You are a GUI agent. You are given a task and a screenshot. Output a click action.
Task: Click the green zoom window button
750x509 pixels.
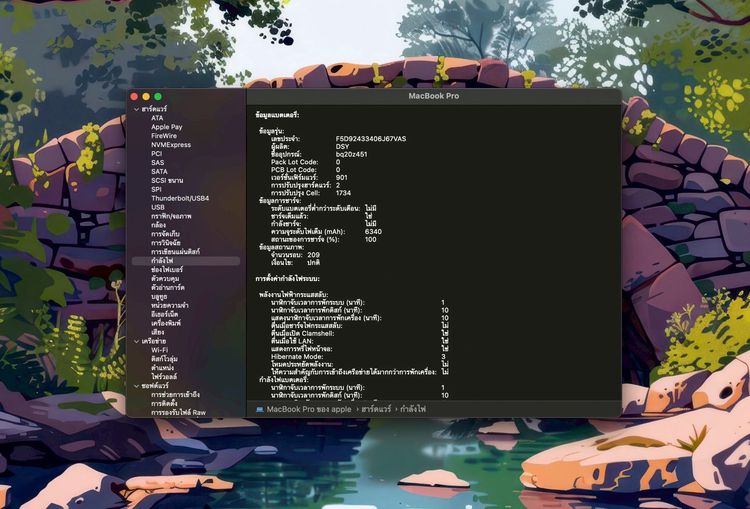tap(158, 96)
